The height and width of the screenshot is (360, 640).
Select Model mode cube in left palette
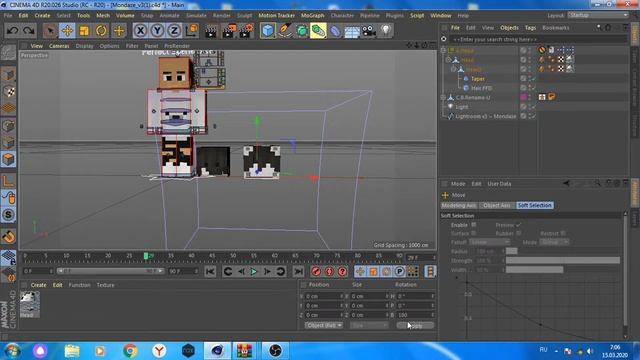(x=9, y=74)
